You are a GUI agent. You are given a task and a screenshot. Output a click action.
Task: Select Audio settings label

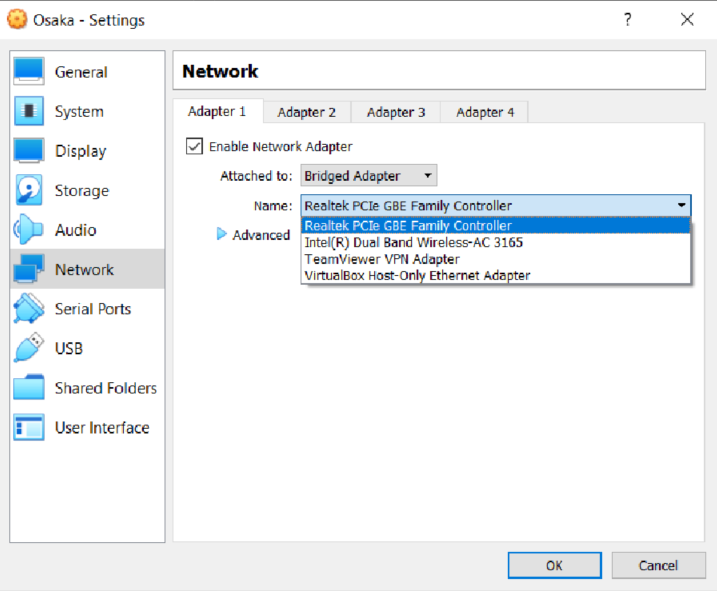[75, 230]
